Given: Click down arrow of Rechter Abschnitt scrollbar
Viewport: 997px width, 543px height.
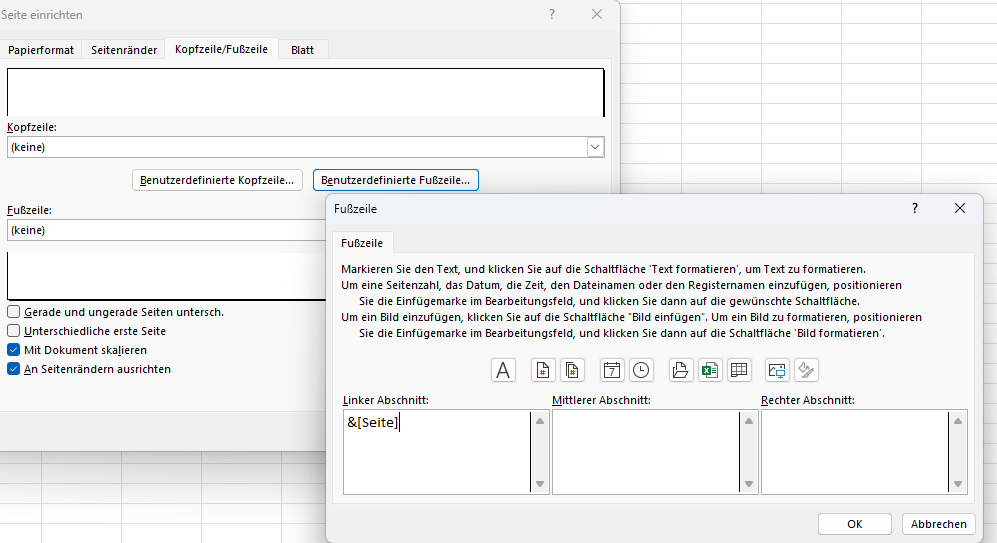Looking at the screenshot, I should coord(958,484).
